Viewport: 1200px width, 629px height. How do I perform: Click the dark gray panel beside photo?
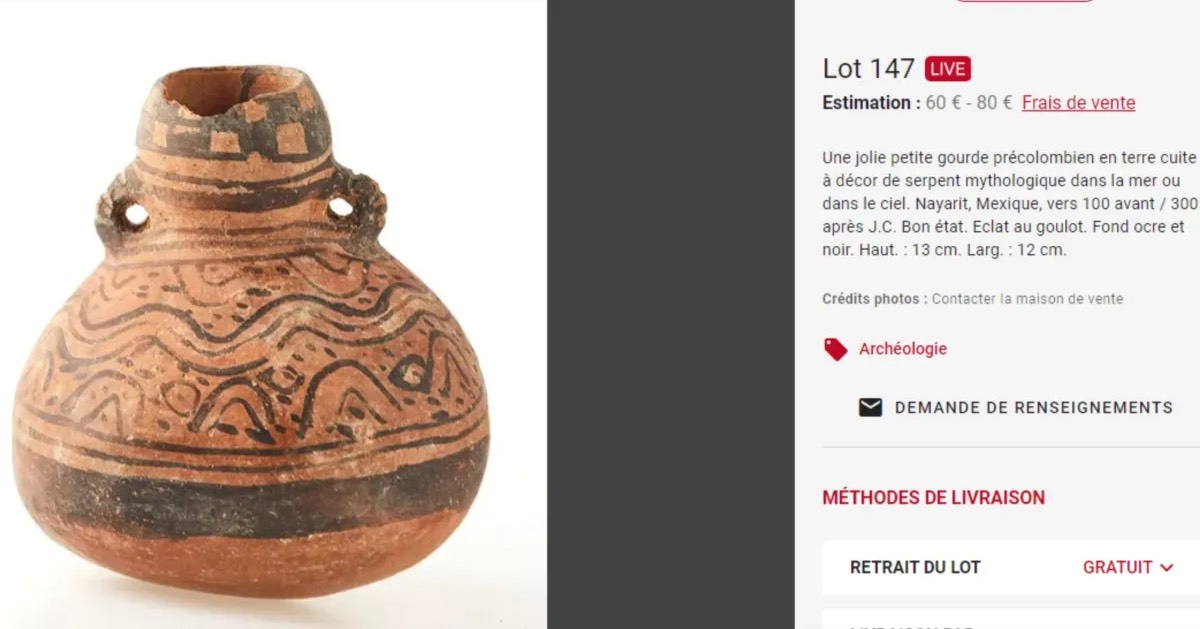(671, 314)
